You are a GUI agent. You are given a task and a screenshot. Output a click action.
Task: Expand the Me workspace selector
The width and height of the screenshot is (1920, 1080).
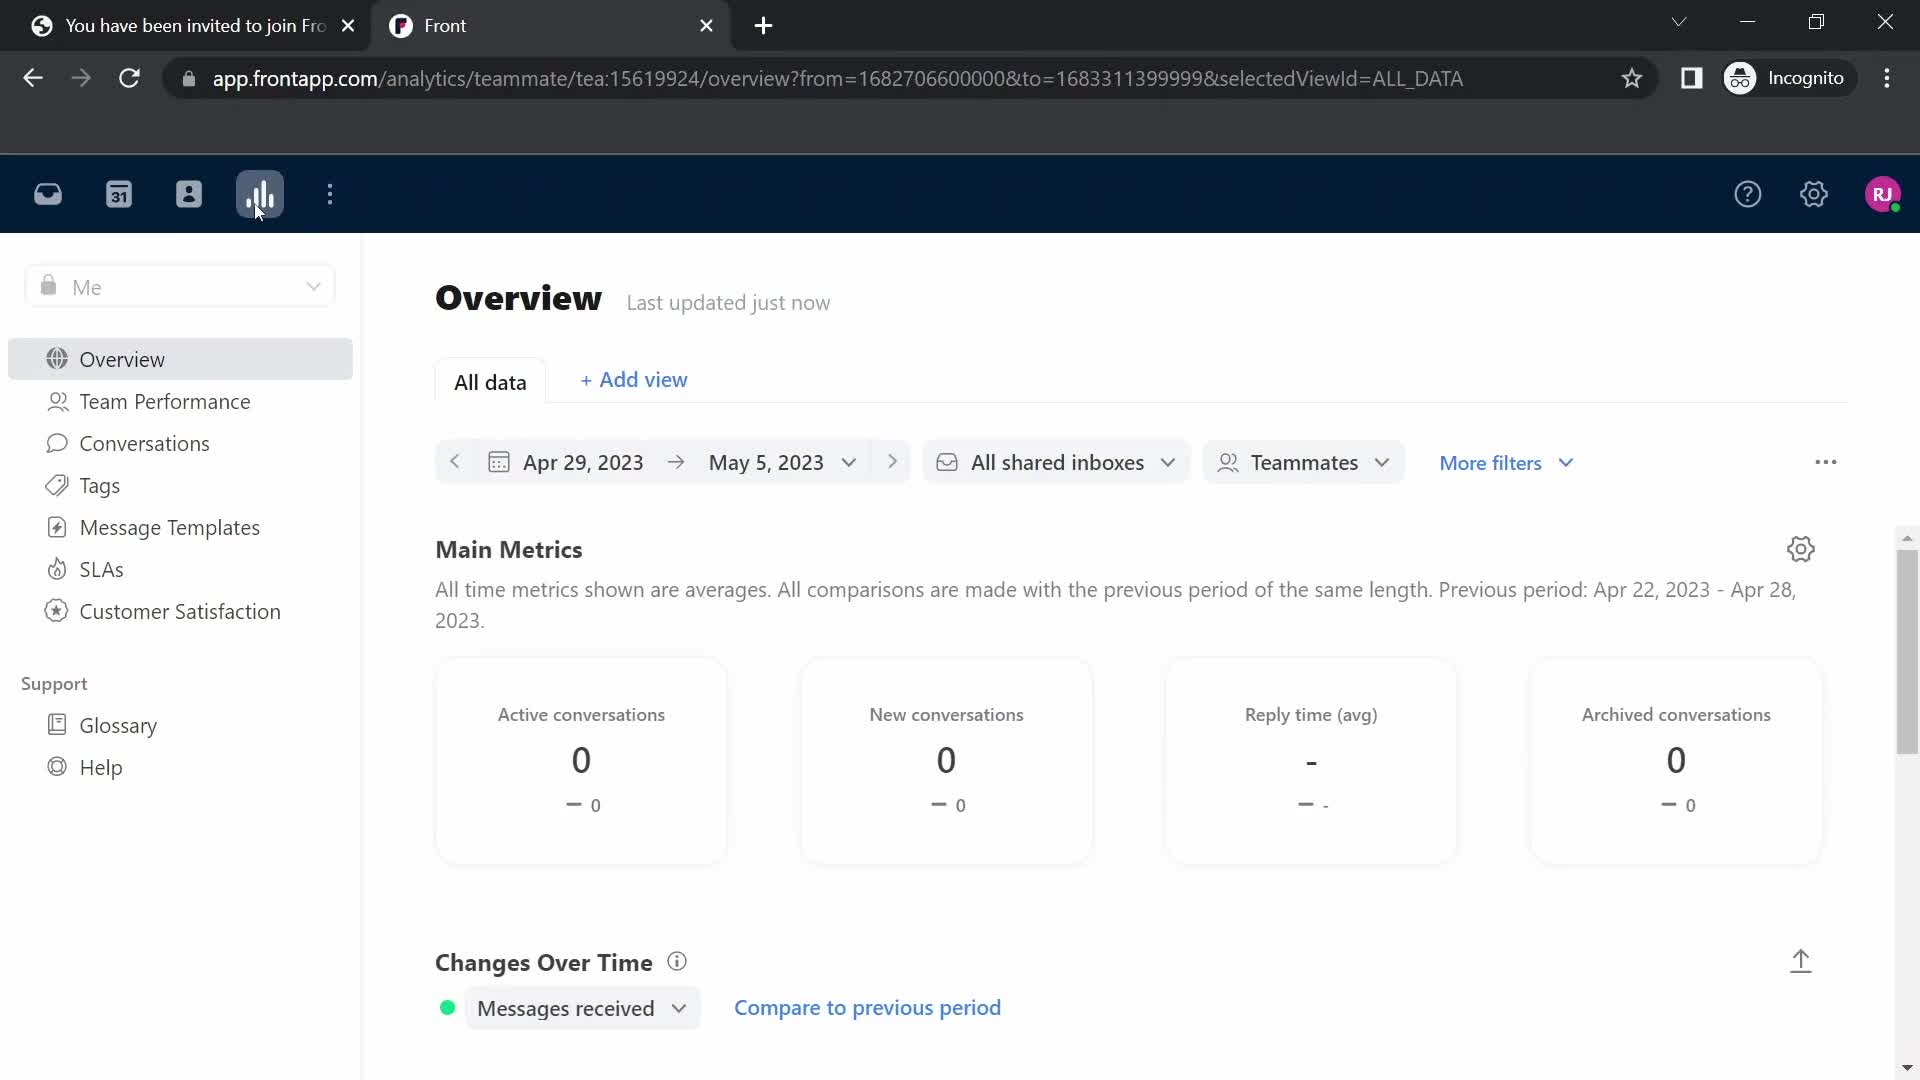click(180, 287)
